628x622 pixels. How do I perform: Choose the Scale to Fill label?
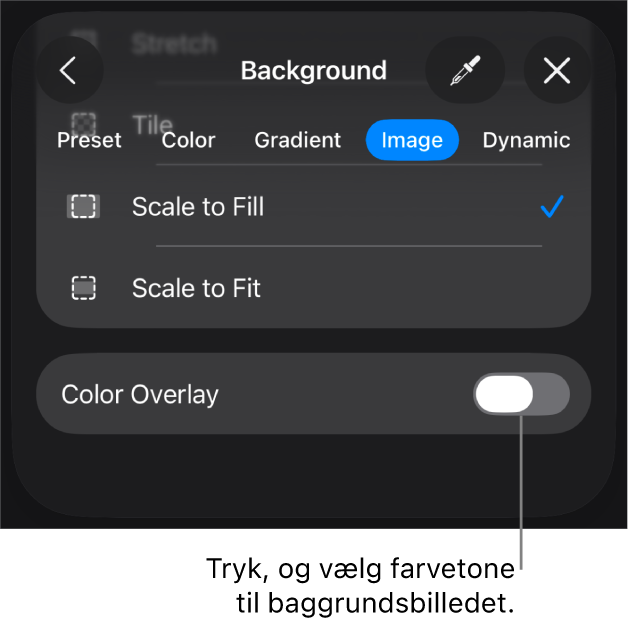click(198, 207)
